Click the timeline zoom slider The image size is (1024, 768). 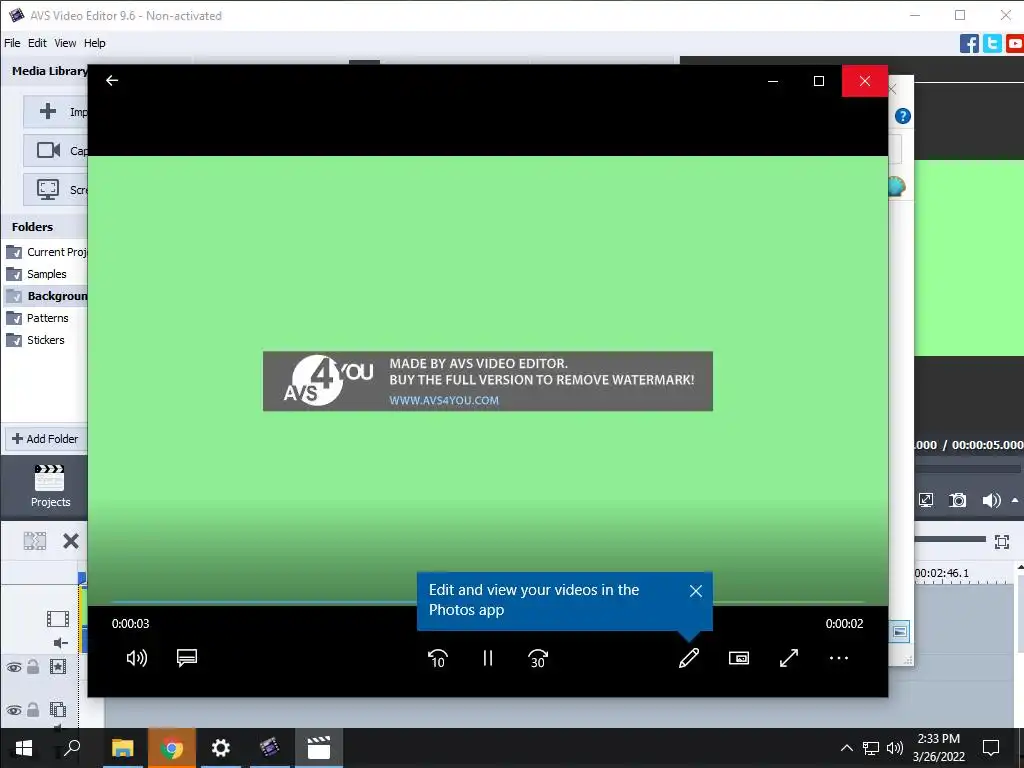pyautogui.click(x=950, y=539)
